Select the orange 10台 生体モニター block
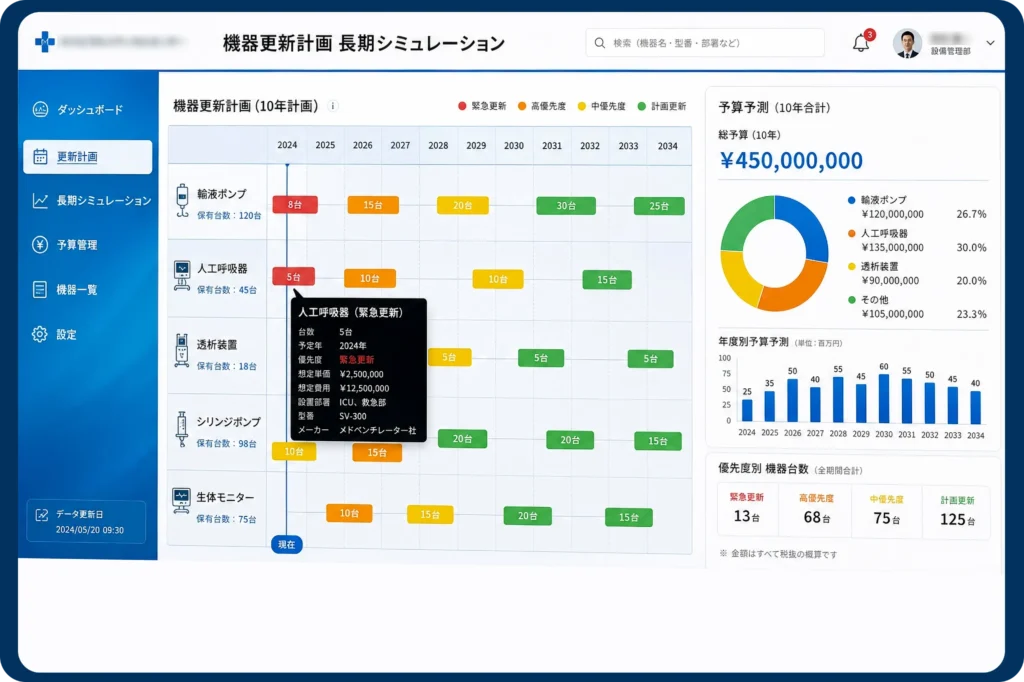 click(349, 513)
